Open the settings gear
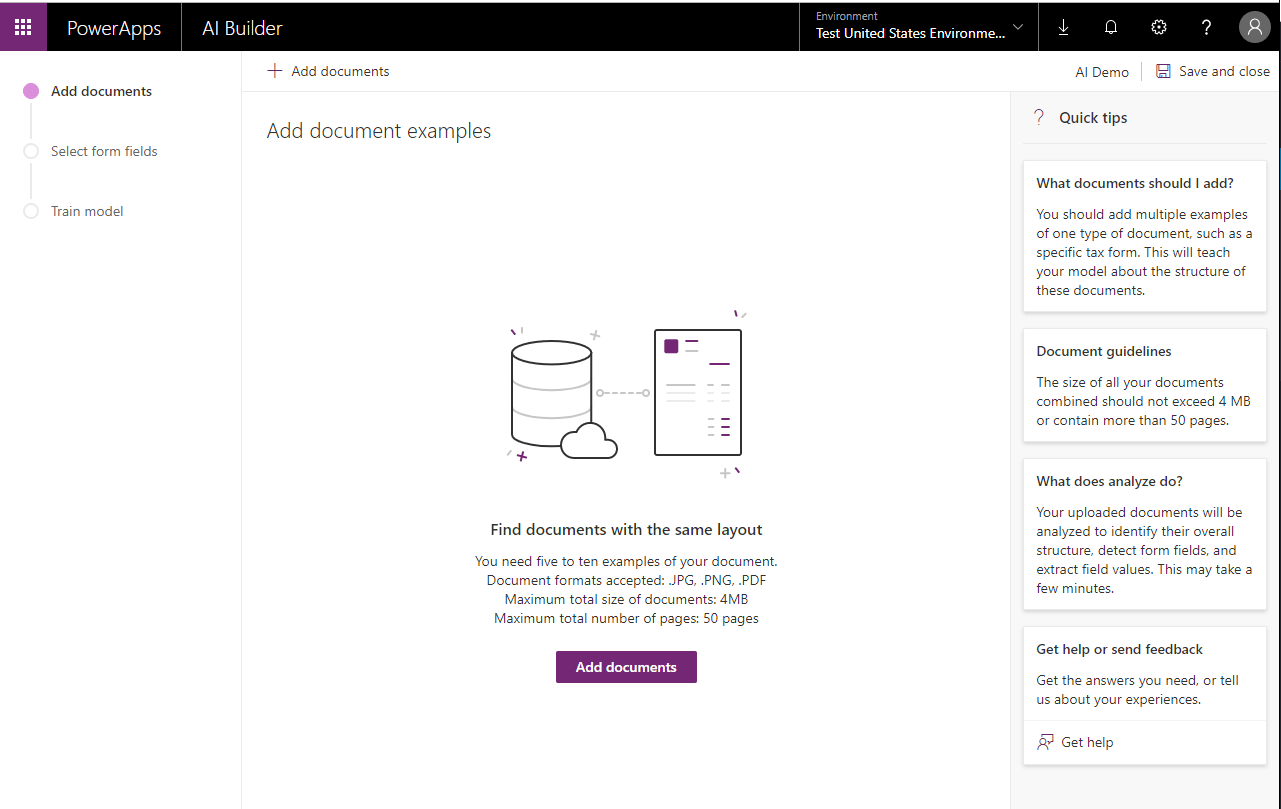Image resolution: width=1281 pixels, height=809 pixels. tap(1159, 27)
